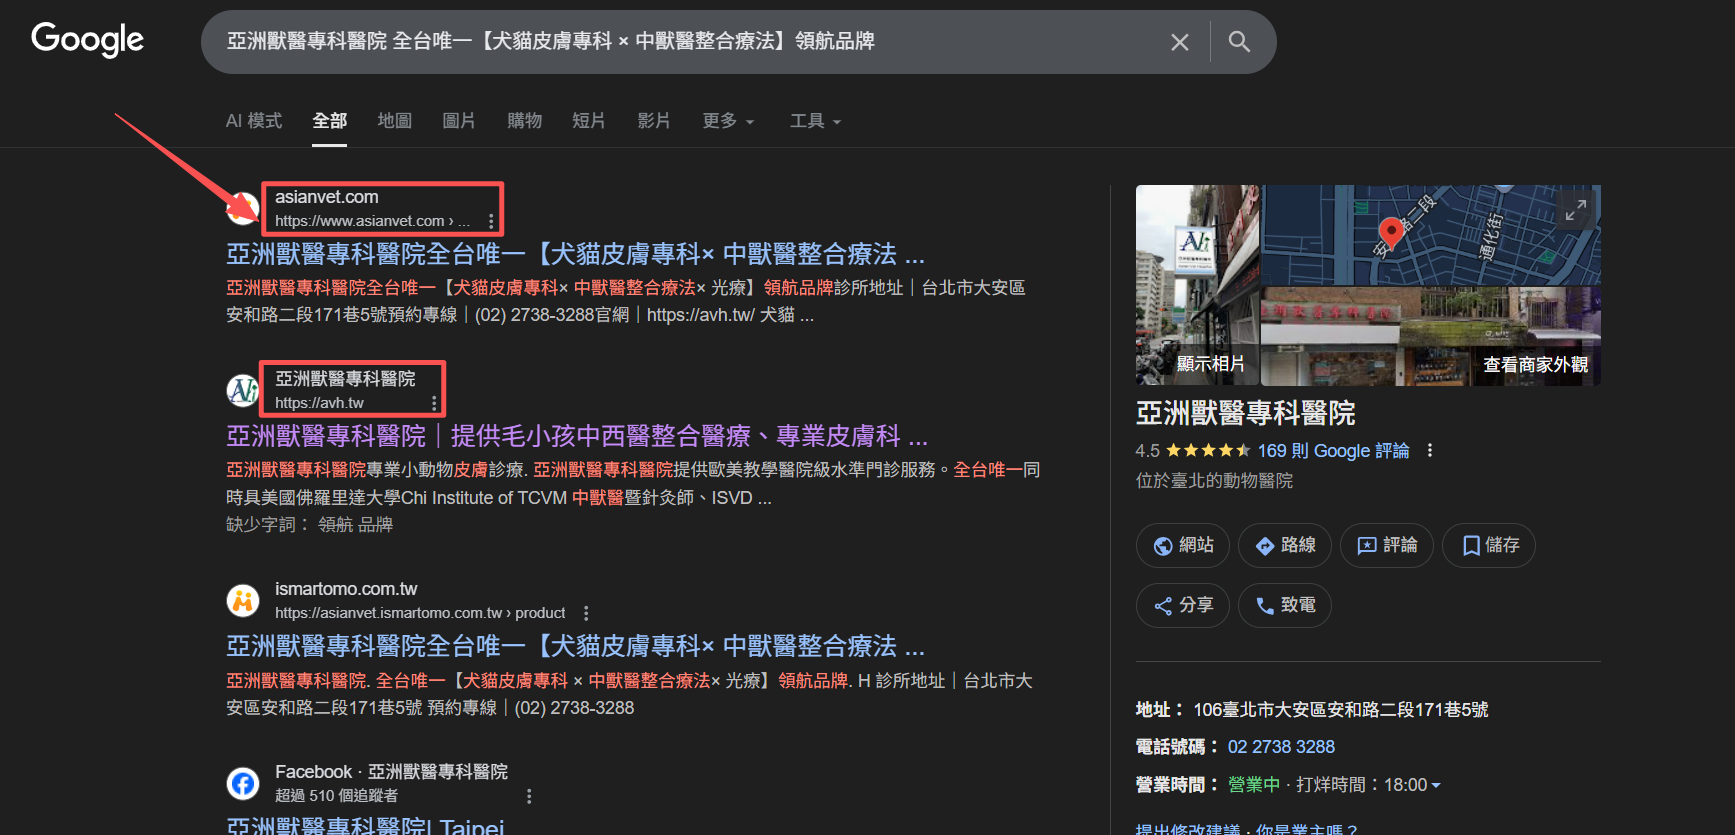Click the magnifier search icon
Screen dimensions: 1735x835
pyautogui.click(x=1239, y=42)
